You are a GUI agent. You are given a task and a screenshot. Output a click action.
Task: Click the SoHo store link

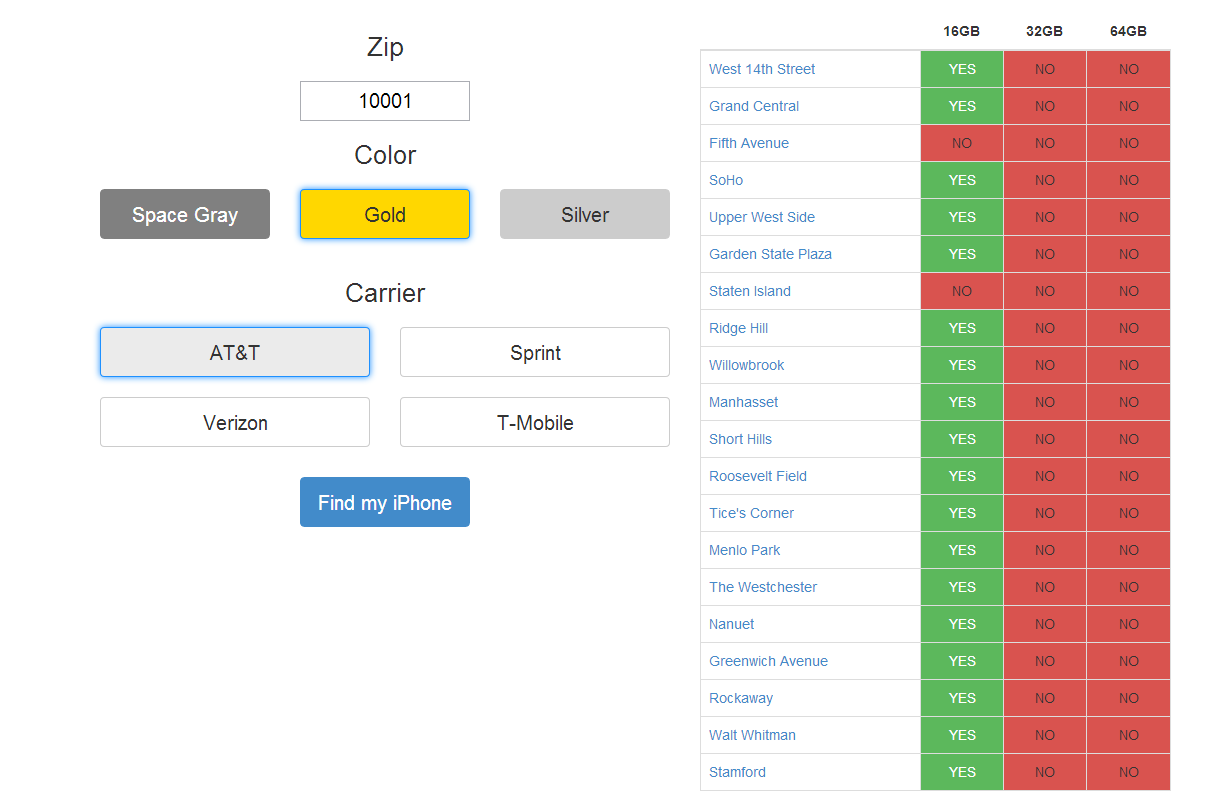pyautogui.click(x=726, y=180)
